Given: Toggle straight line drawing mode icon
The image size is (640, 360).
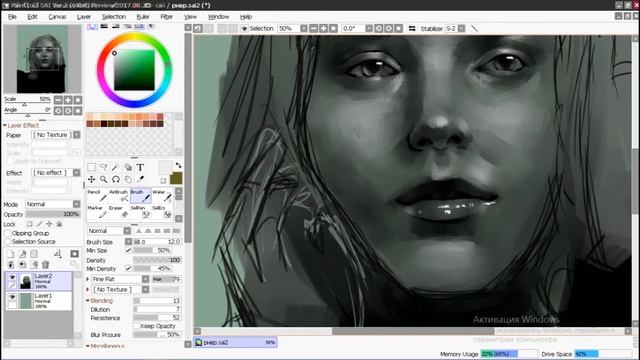Looking at the screenshot, I should pos(474,29).
